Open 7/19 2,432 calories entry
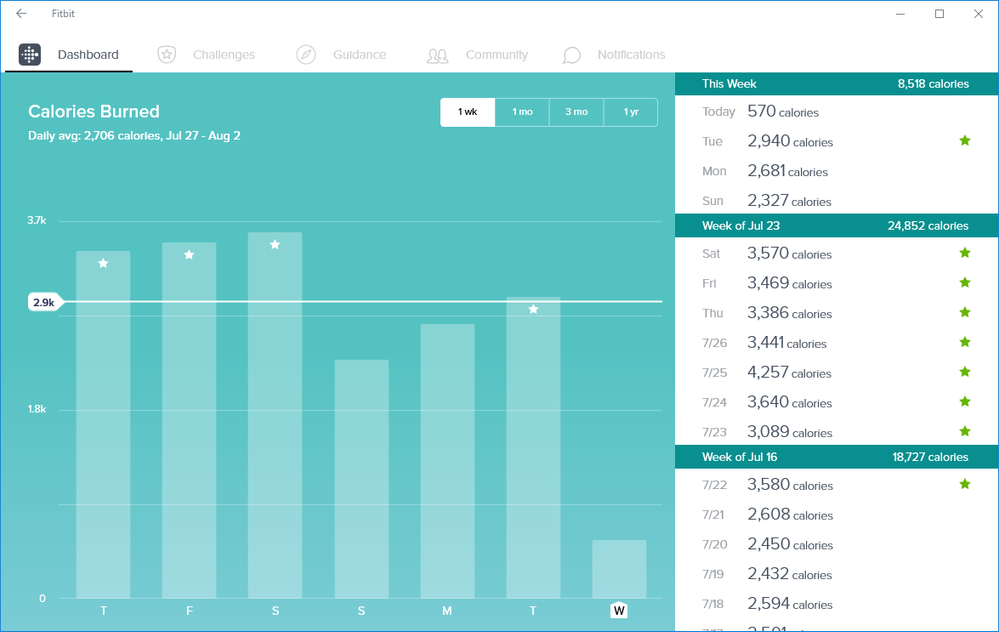Image resolution: width=999 pixels, height=632 pixels. click(837, 574)
